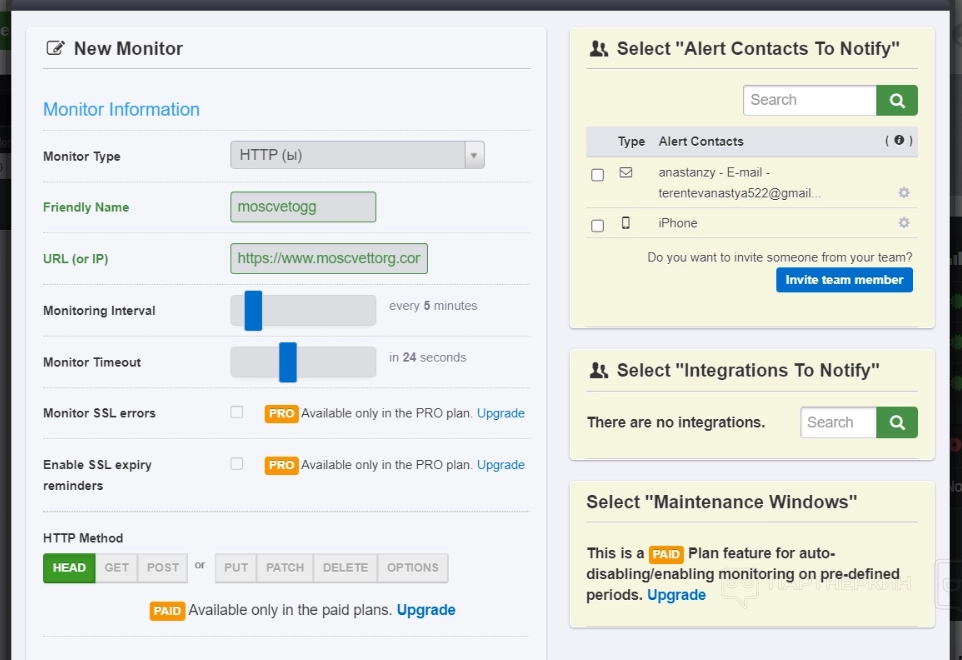Click the alert contacts search magnifier button

coord(897,100)
